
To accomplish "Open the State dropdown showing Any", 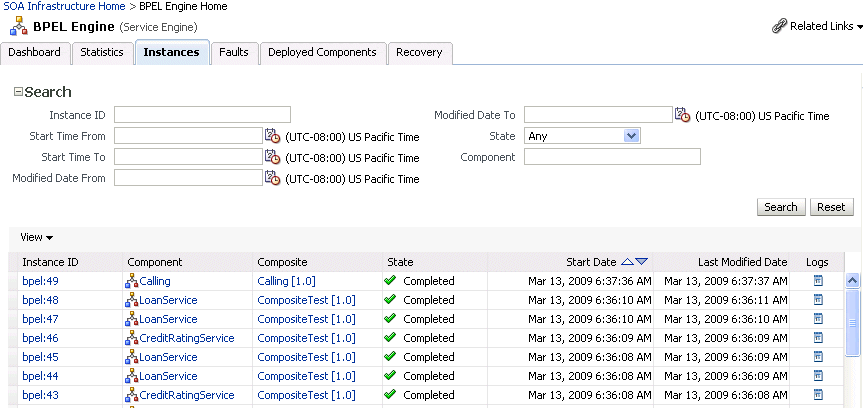I will (582, 136).
